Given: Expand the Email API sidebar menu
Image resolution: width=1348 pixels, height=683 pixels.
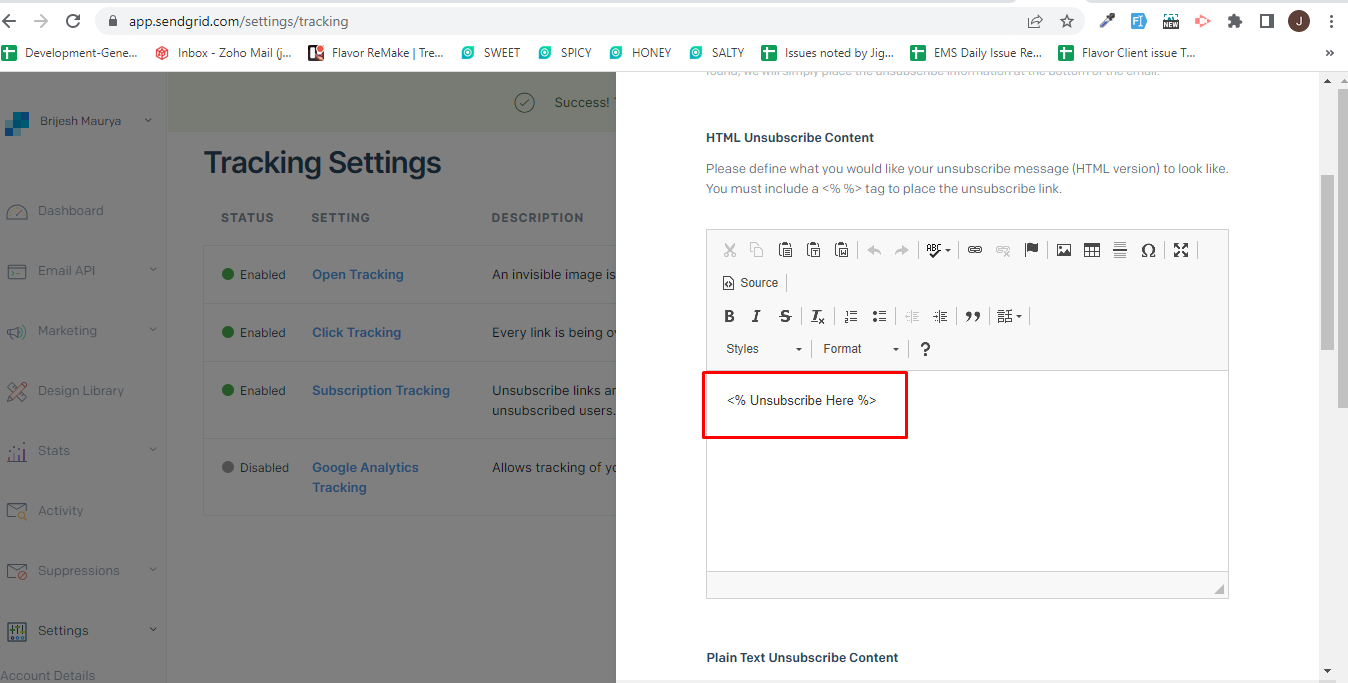Looking at the screenshot, I should pos(82,271).
